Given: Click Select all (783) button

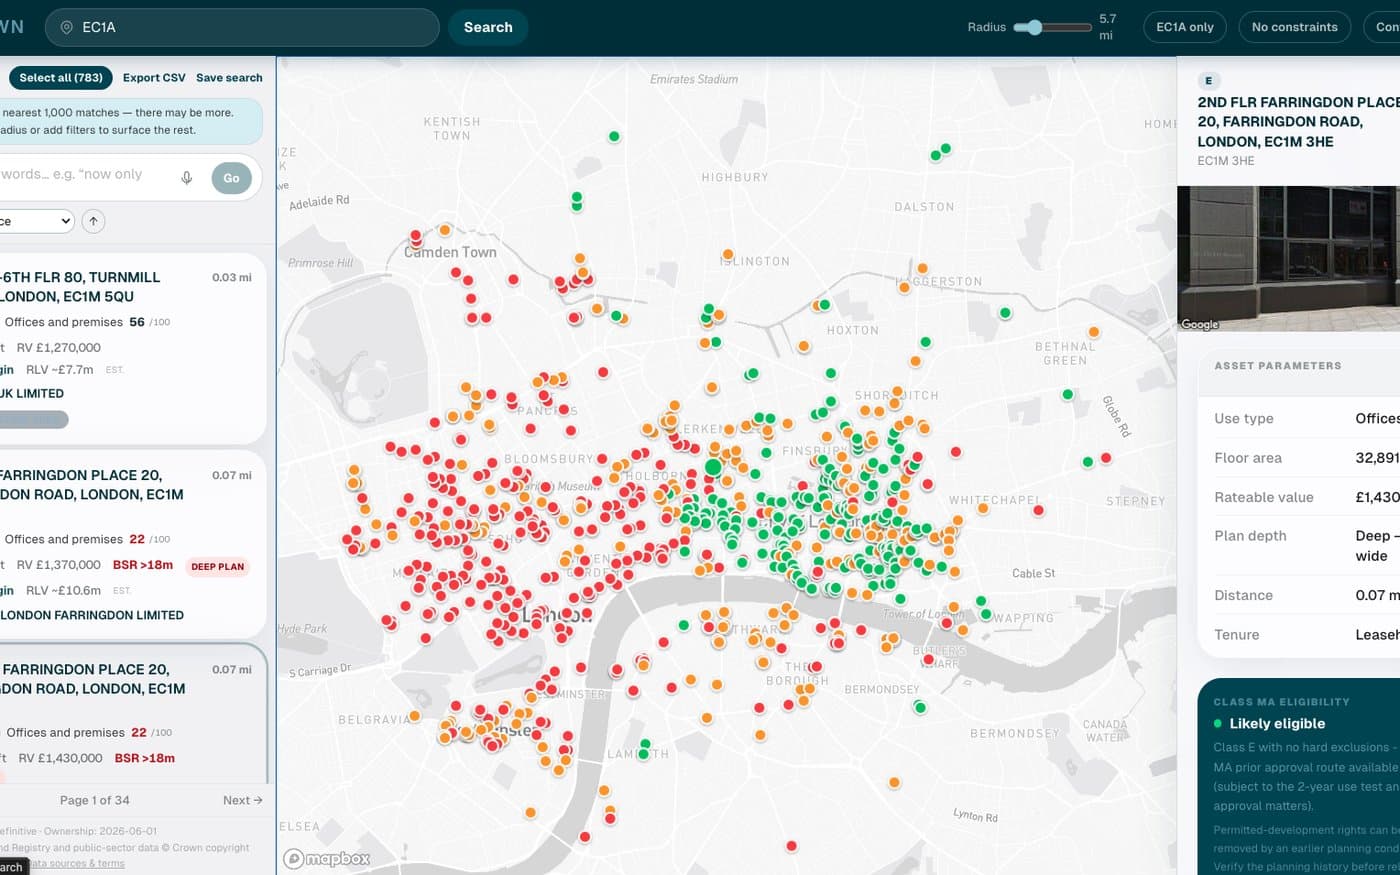Looking at the screenshot, I should click(x=61, y=77).
